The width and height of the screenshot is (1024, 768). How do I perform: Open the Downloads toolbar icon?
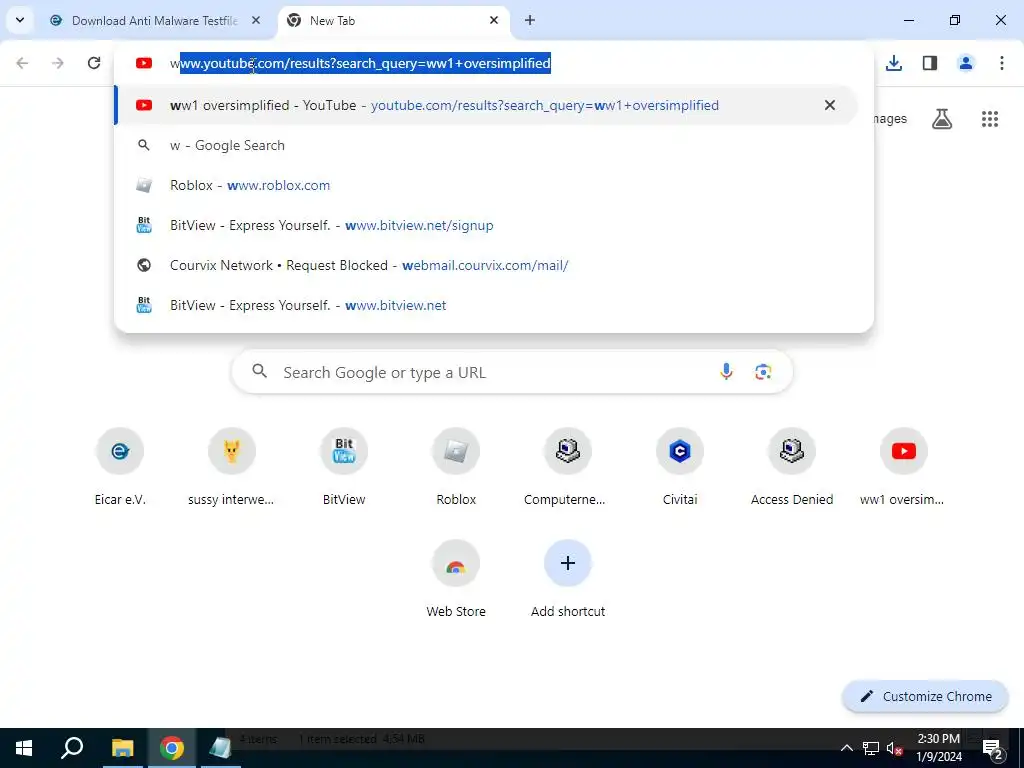click(x=894, y=63)
